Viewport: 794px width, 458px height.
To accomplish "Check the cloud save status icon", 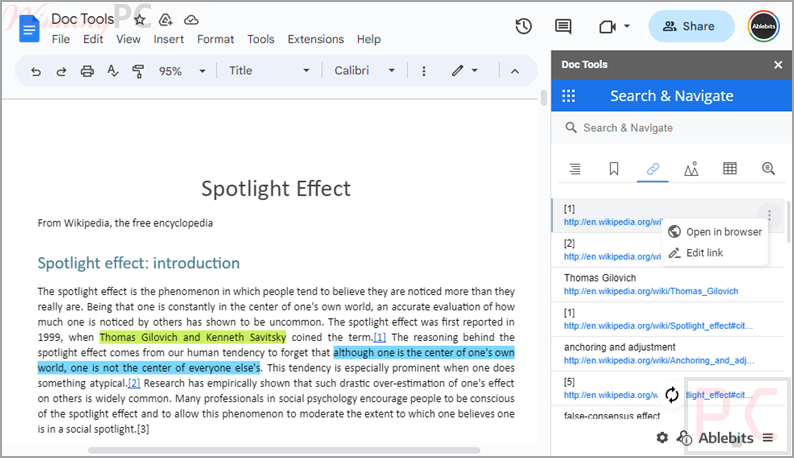I will [x=191, y=20].
